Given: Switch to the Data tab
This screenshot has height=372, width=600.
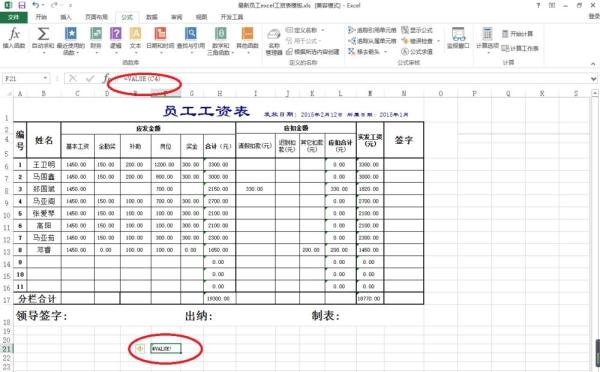Looking at the screenshot, I should point(152,17).
